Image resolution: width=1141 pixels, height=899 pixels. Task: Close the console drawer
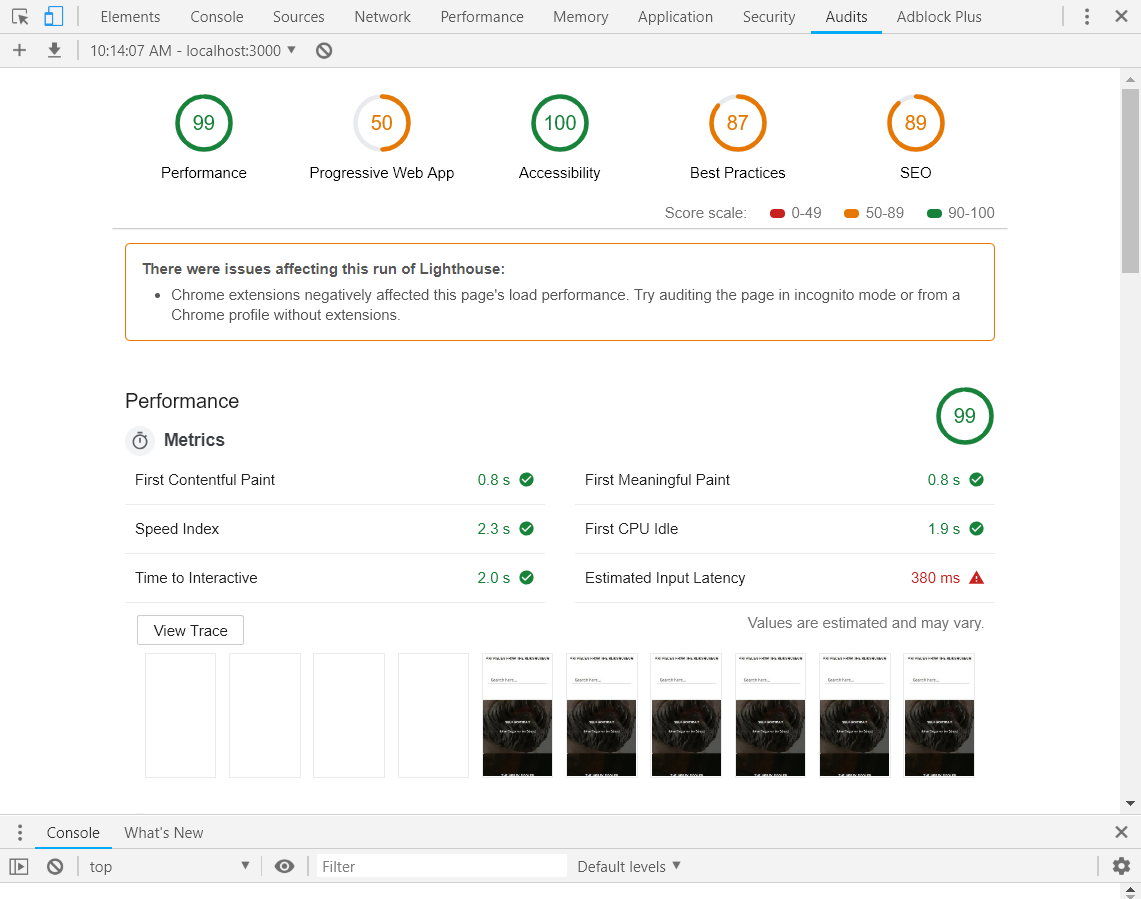1121,832
